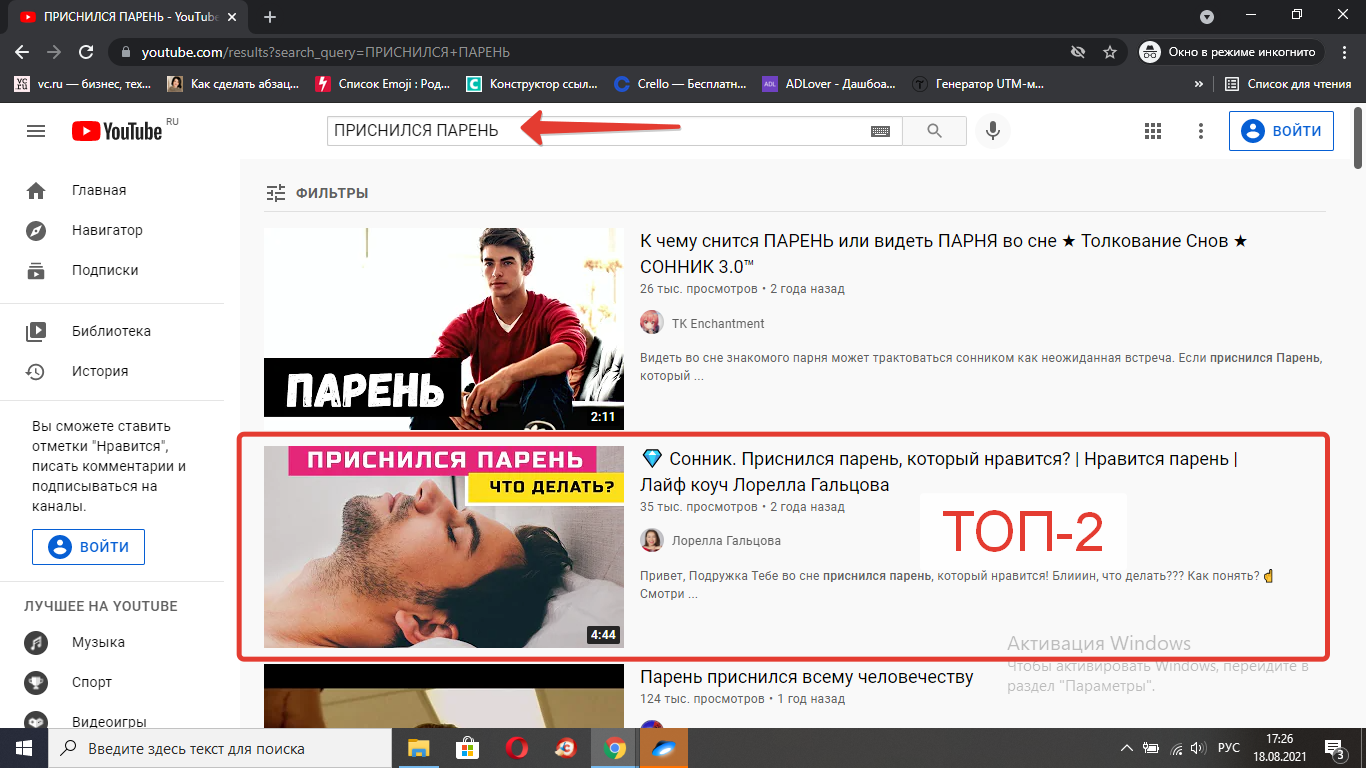Open Microsoft Store from the taskbar

(467, 748)
